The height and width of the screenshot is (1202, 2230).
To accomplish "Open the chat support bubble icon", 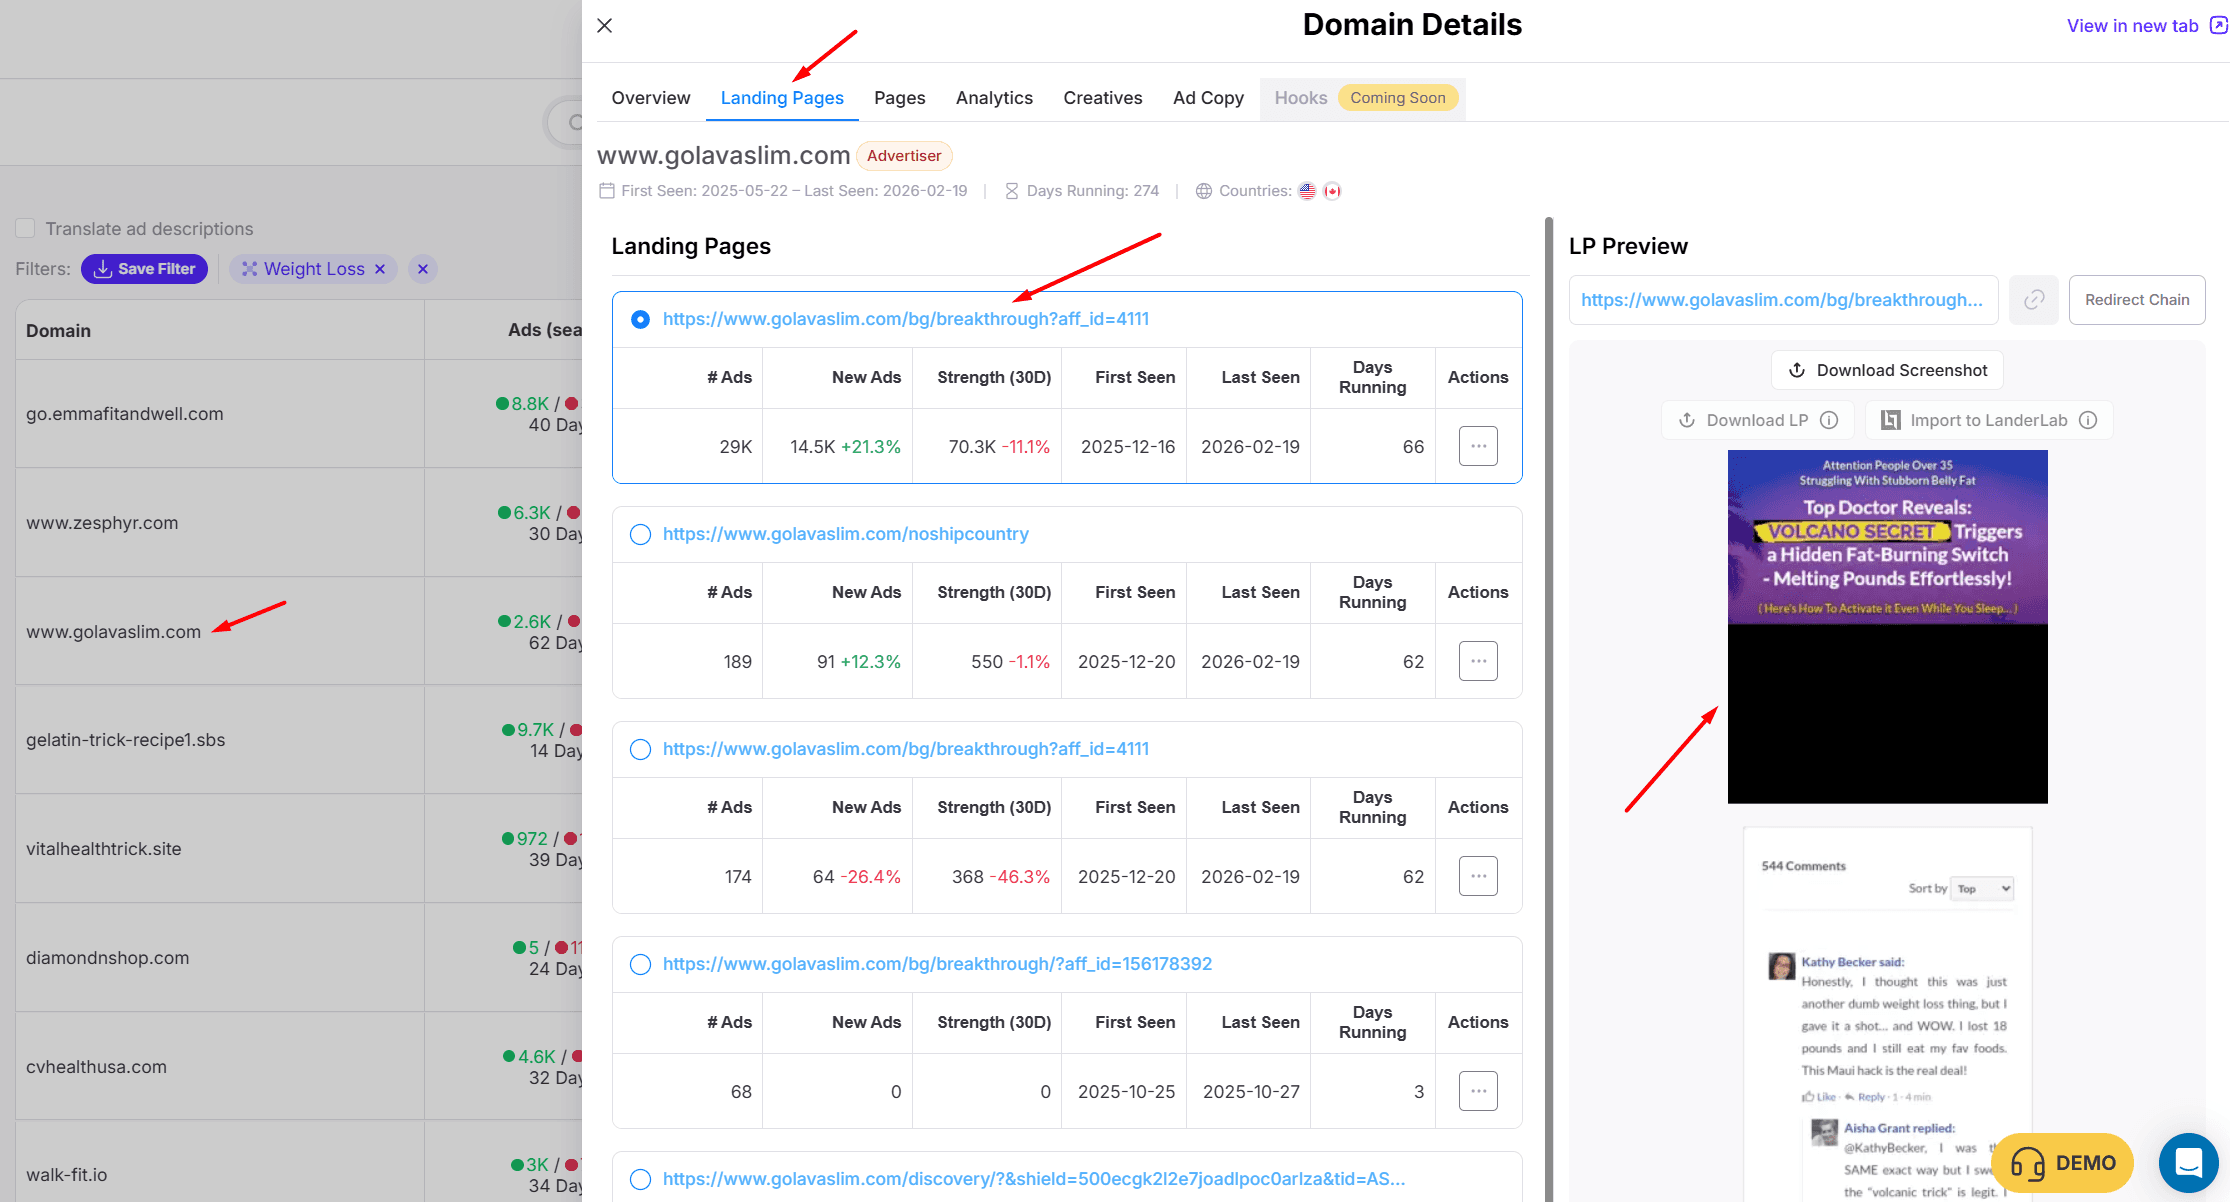I will [2188, 1162].
